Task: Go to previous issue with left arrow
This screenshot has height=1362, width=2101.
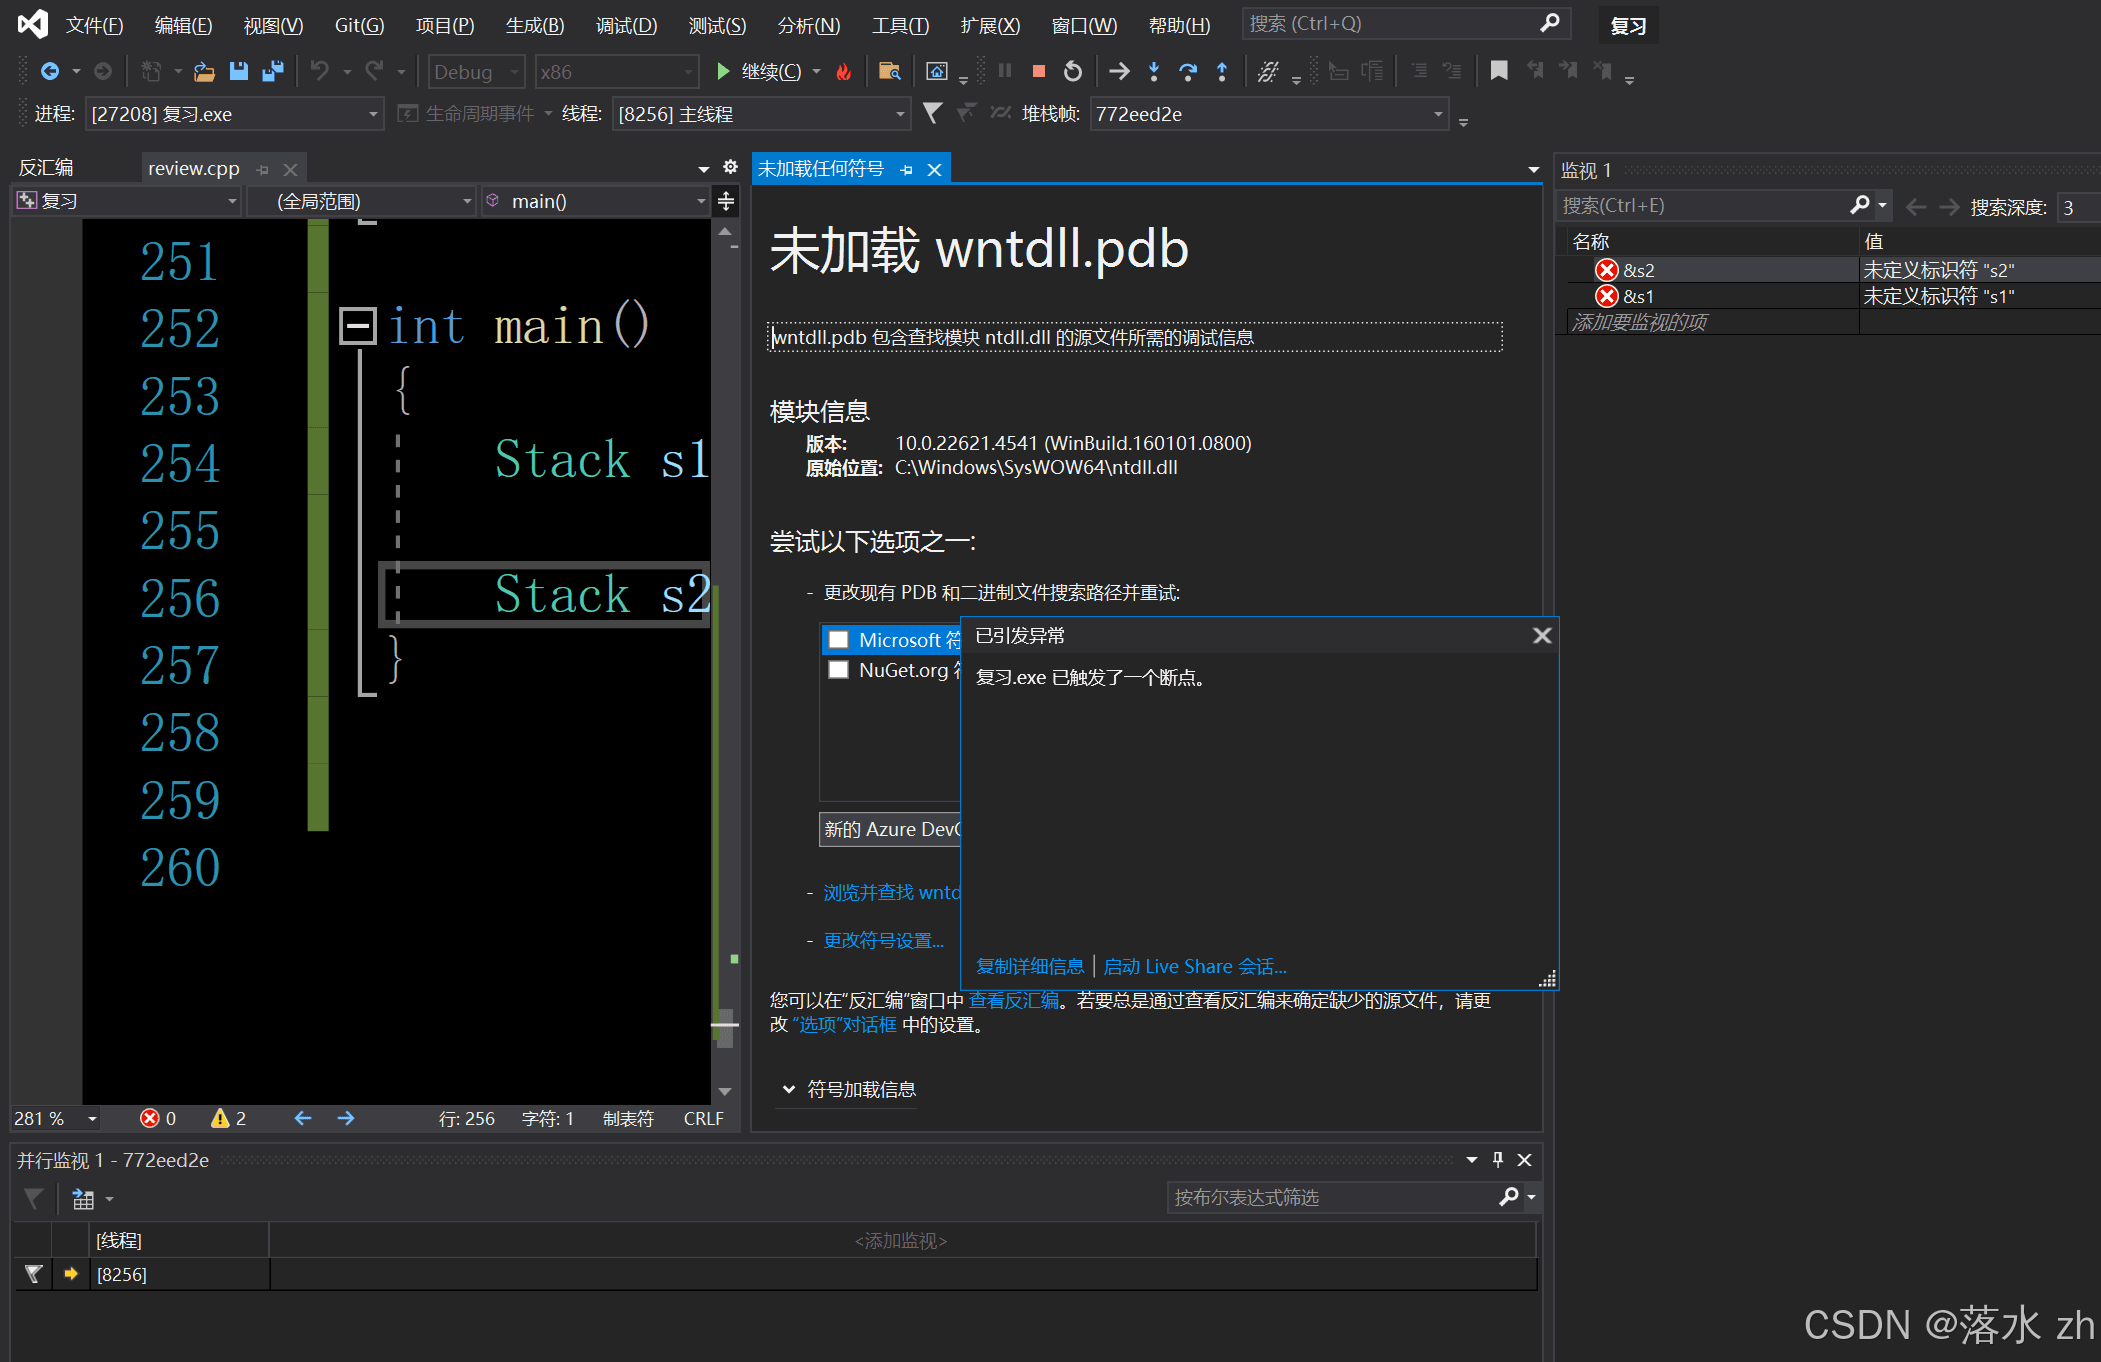Action: tap(303, 1118)
